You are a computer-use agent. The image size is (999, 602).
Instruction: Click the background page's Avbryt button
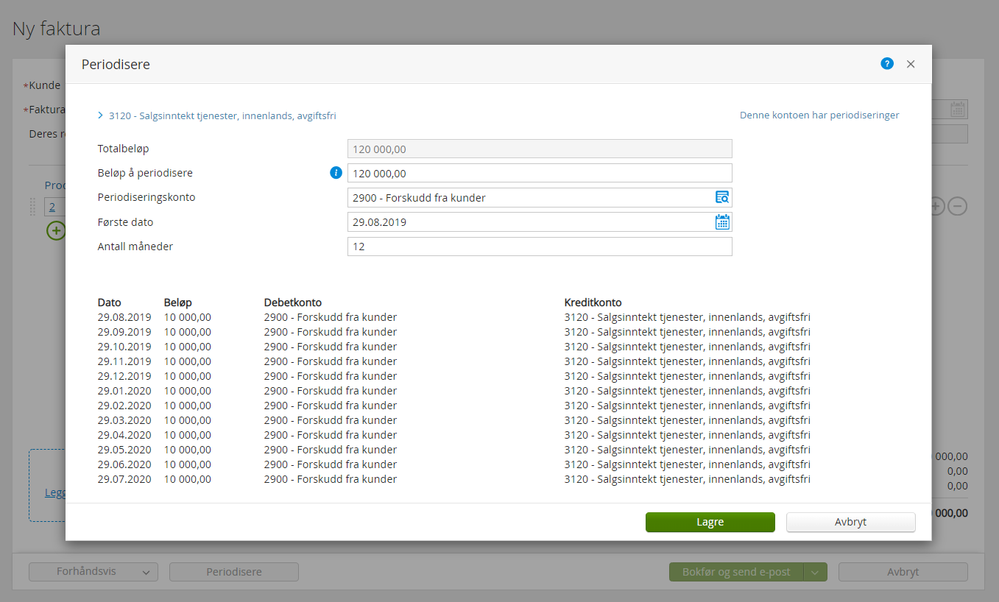coord(903,571)
